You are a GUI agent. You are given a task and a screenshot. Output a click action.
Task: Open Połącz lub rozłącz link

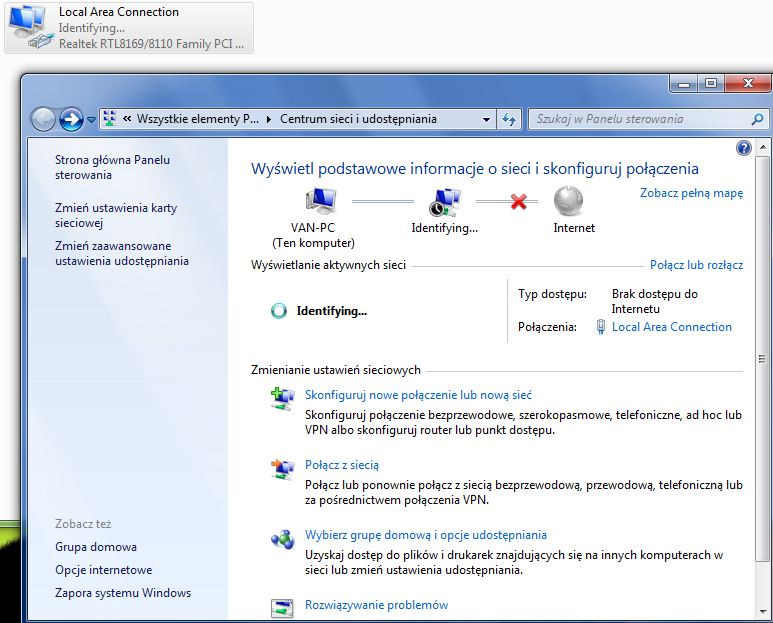tap(696, 265)
